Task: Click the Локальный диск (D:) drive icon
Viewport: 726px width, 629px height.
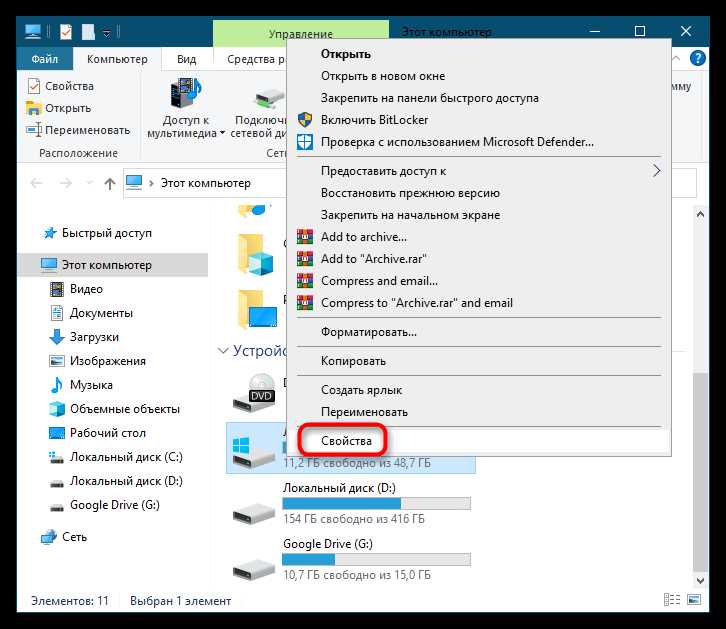Action: [x=253, y=508]
